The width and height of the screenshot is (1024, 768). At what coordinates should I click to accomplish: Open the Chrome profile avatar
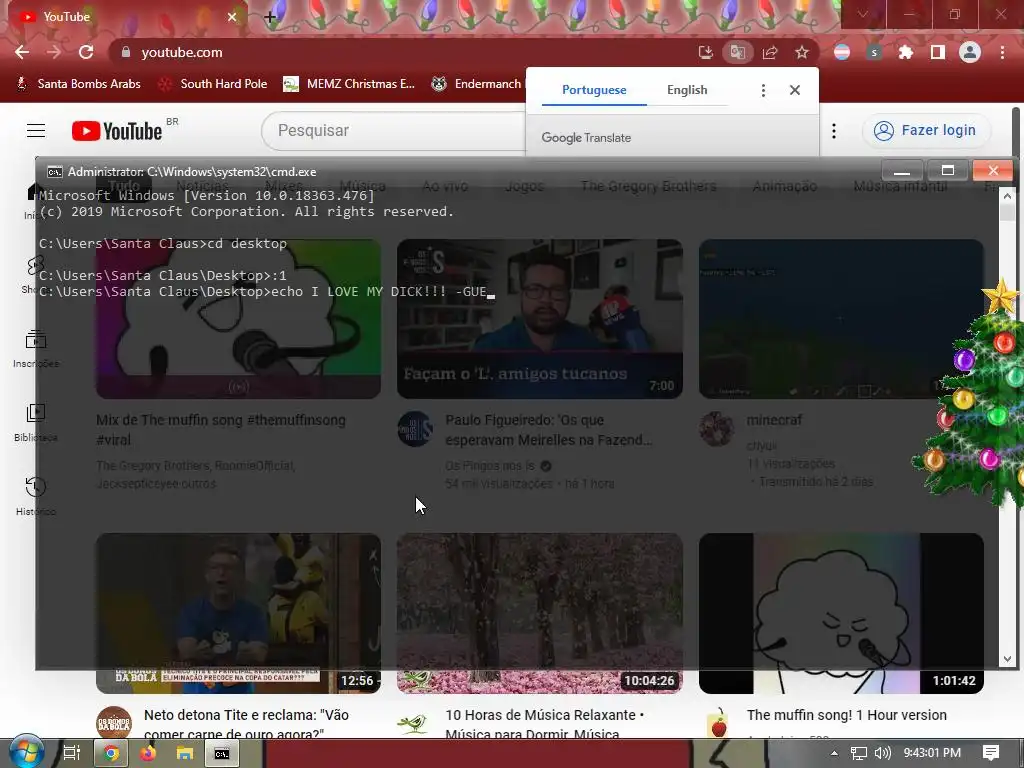pos(970,52)
